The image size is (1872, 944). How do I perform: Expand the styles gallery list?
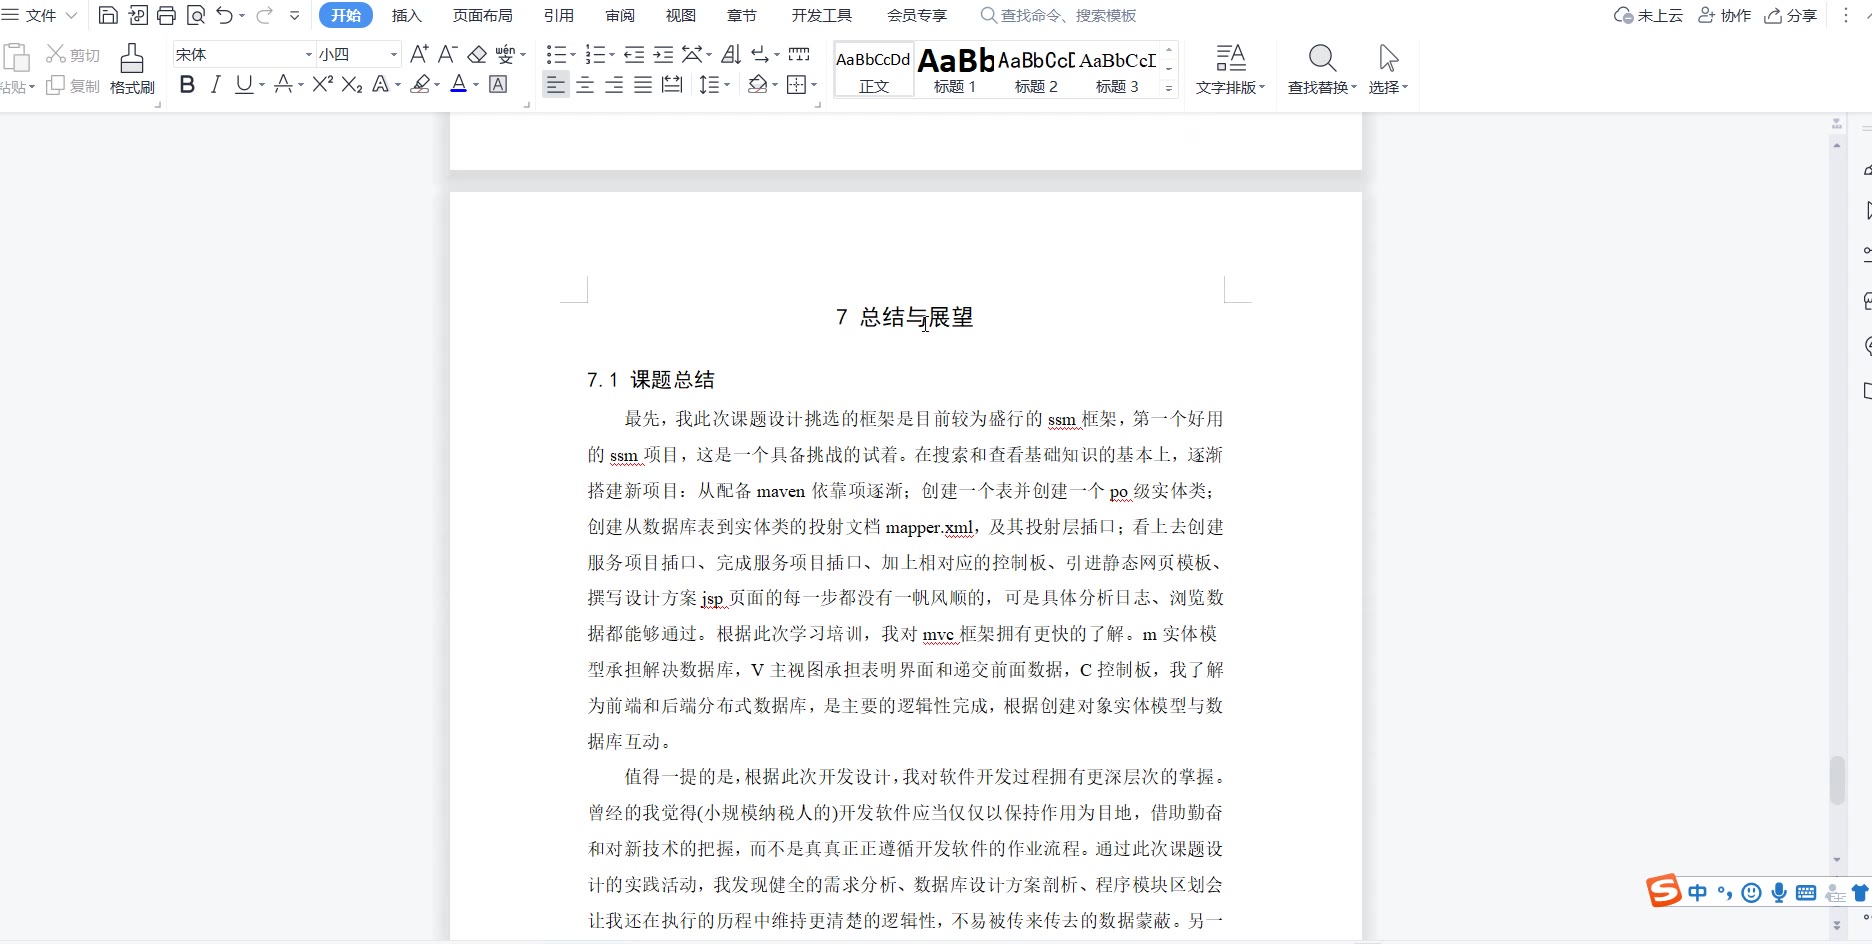(x=1168, y=88)
